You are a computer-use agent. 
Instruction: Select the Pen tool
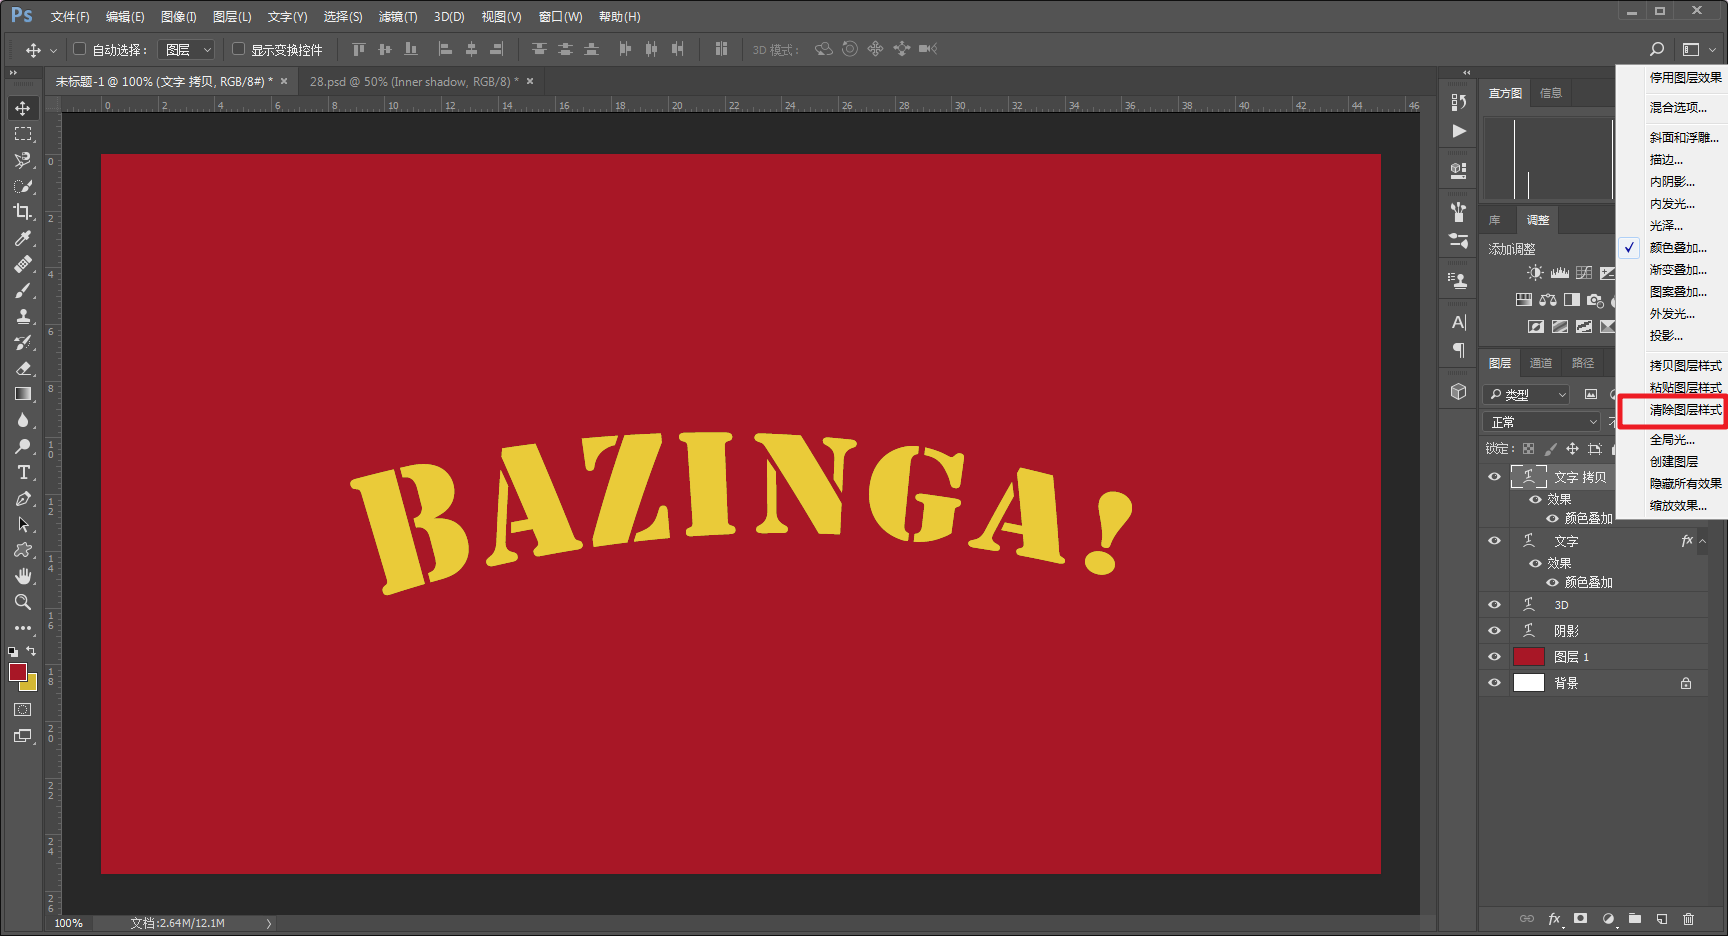coord(22,498)
